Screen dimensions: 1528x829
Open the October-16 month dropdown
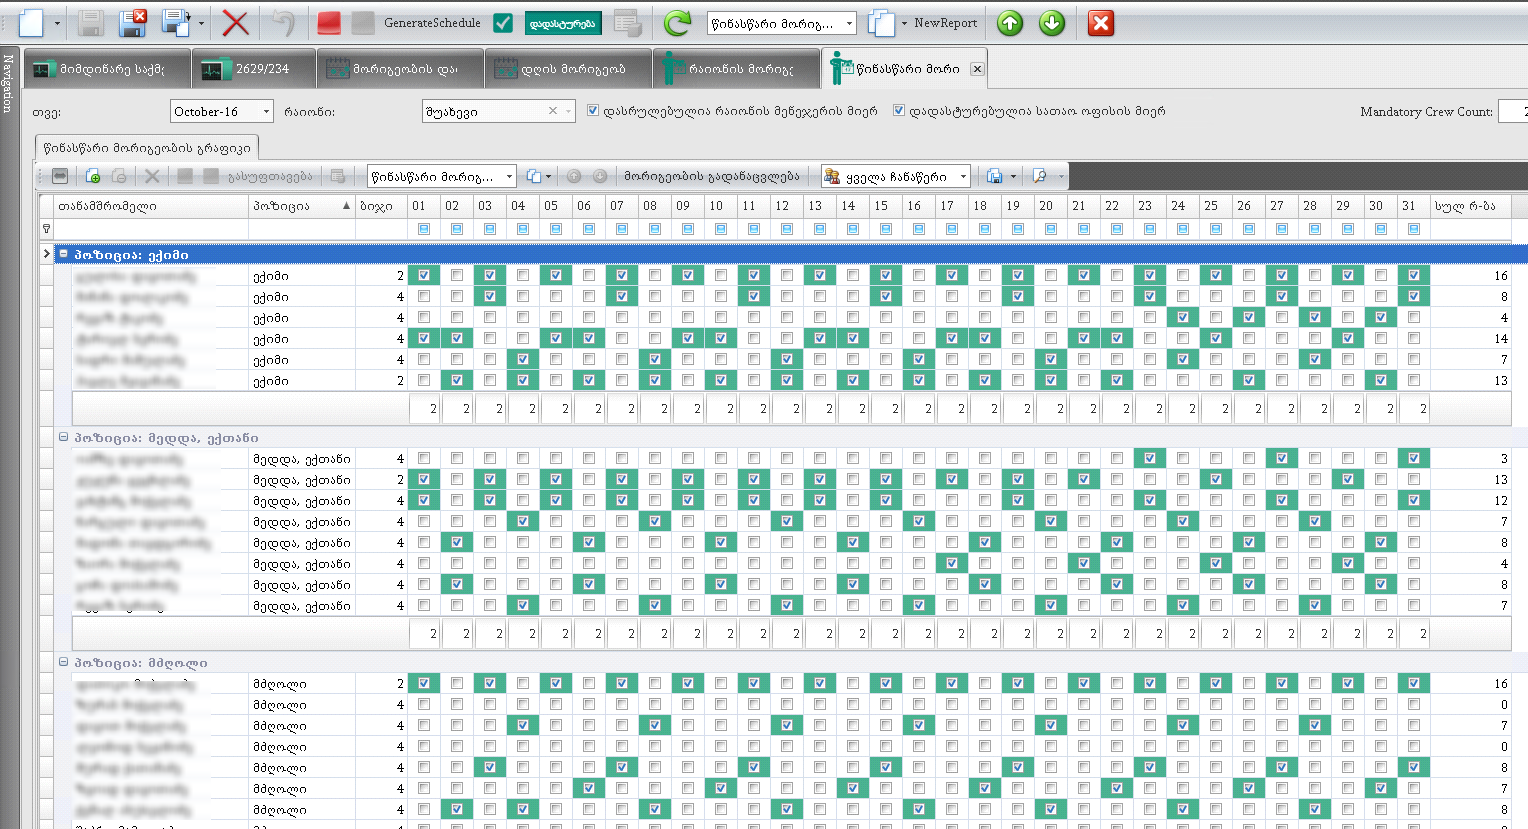(x=266, y=111)
